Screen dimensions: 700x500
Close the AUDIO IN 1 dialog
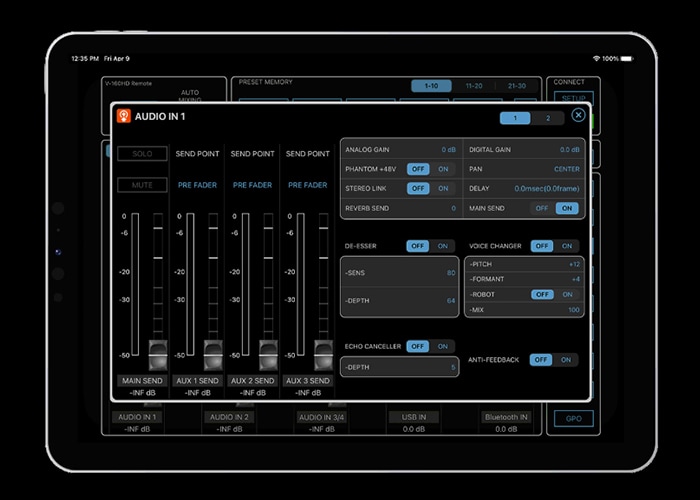pyautogui.click(x=578, y=116)
